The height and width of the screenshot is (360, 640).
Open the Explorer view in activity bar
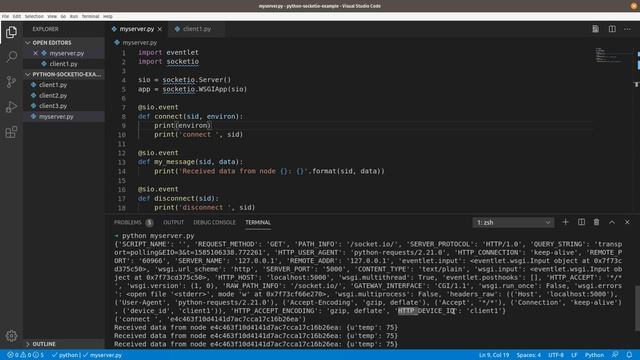click(11, 32)
